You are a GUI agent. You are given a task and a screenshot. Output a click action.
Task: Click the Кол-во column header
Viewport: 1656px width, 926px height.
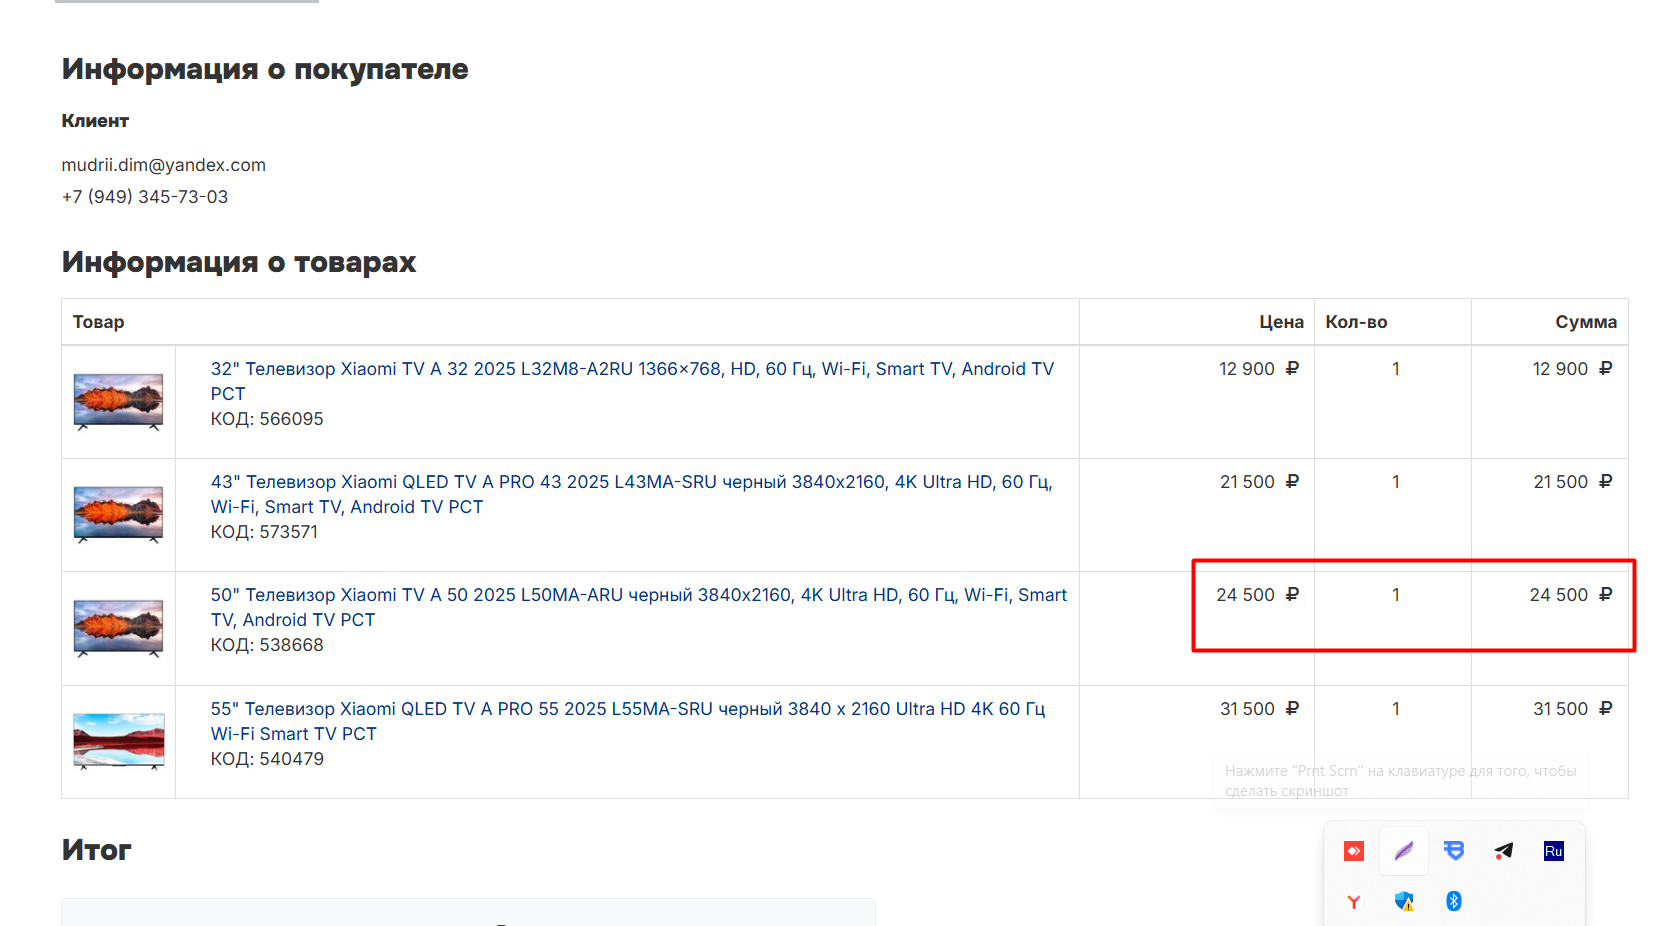click(1356, 322)
